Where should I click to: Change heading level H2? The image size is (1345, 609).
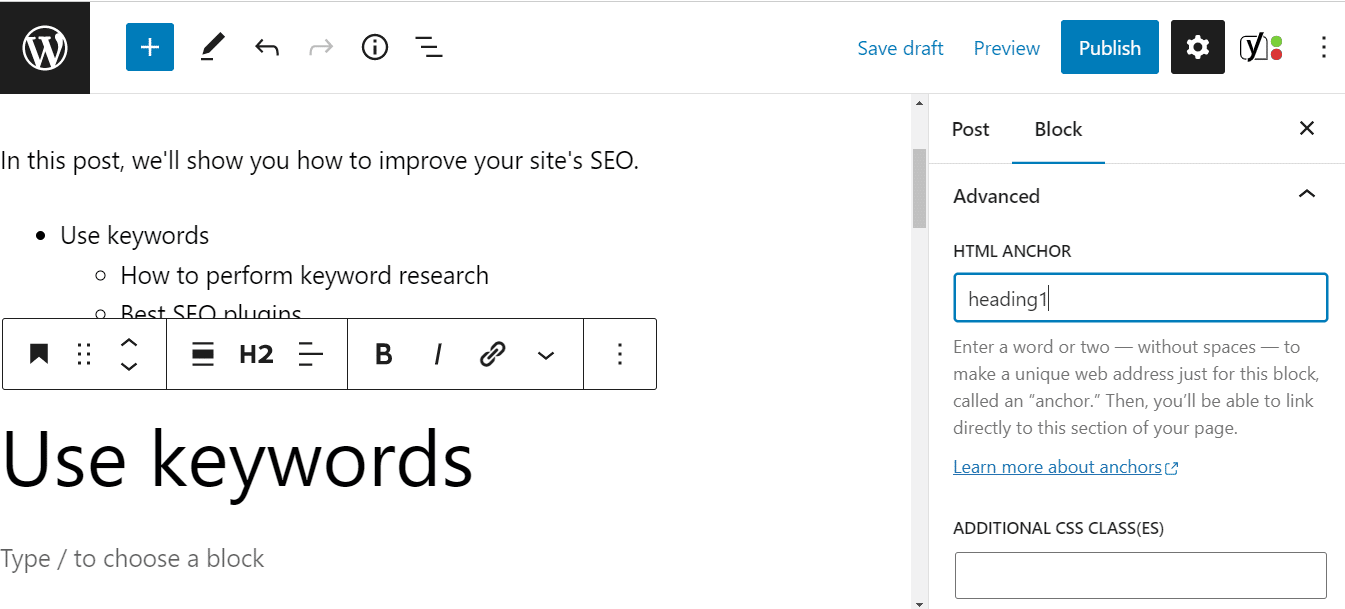click(x=256, y=354)
